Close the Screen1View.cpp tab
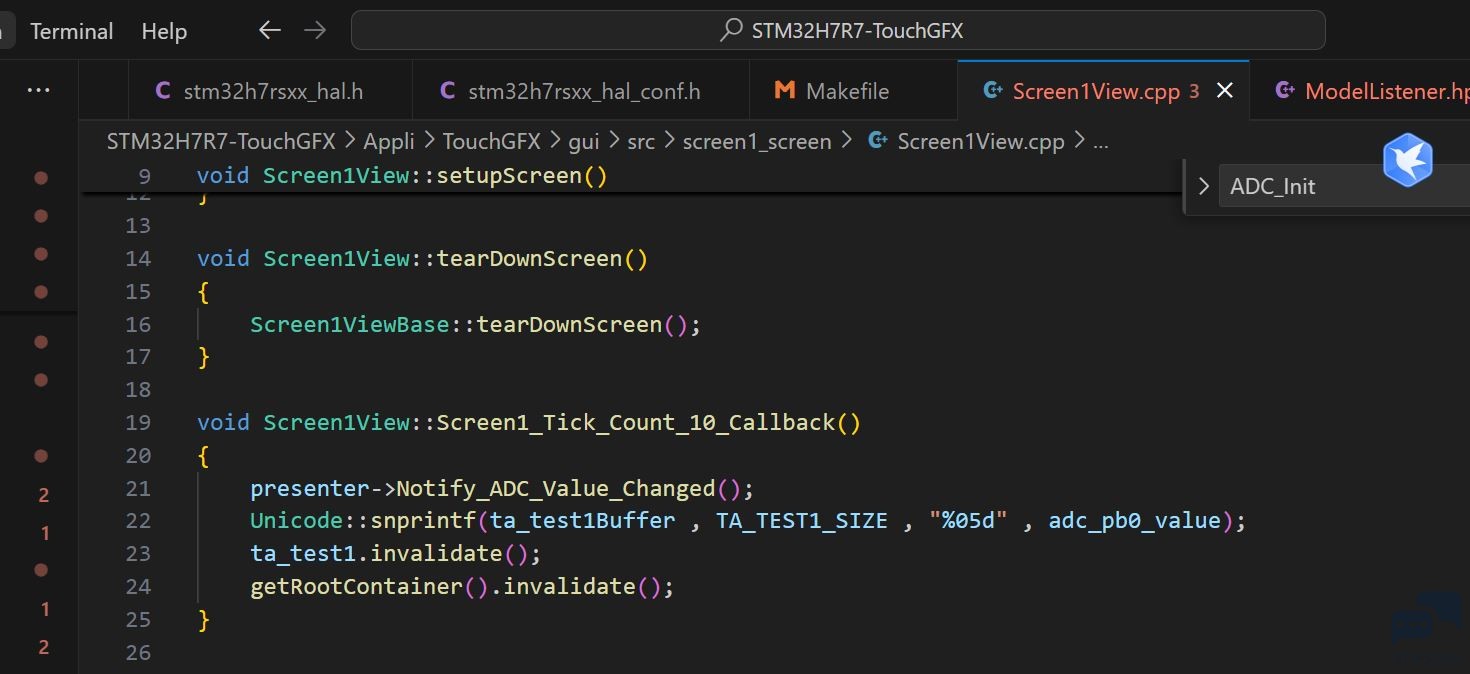Image resolution: width=1470 pixels, height=674 pixels. pos(1224,91)
